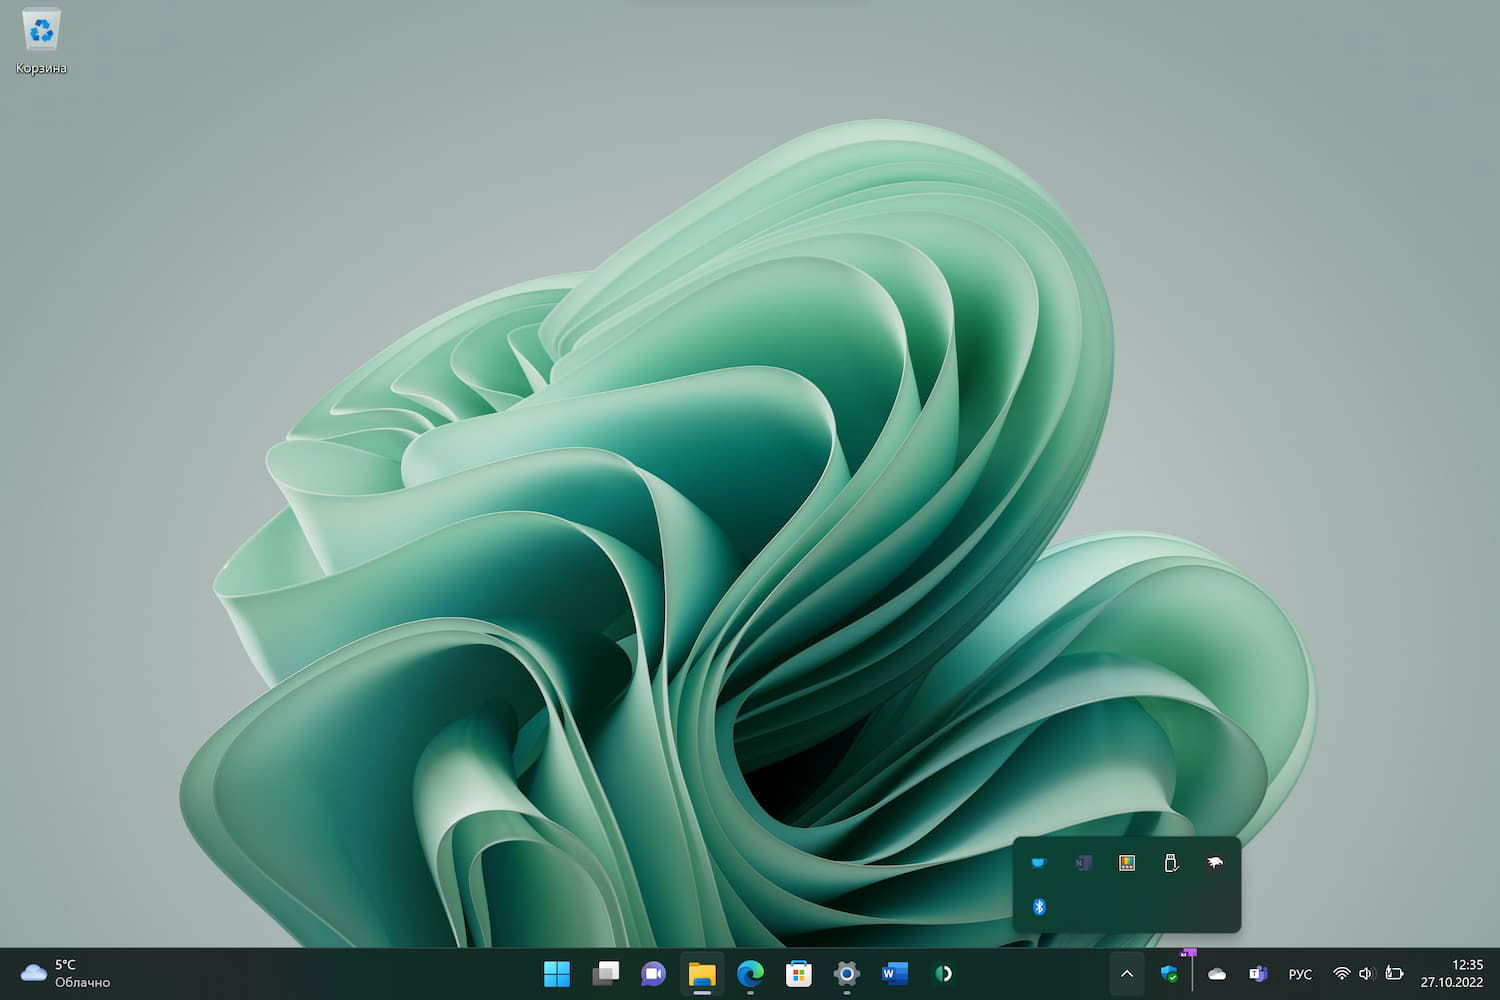Launch Microsoft Edge from the taskbar

750,973
